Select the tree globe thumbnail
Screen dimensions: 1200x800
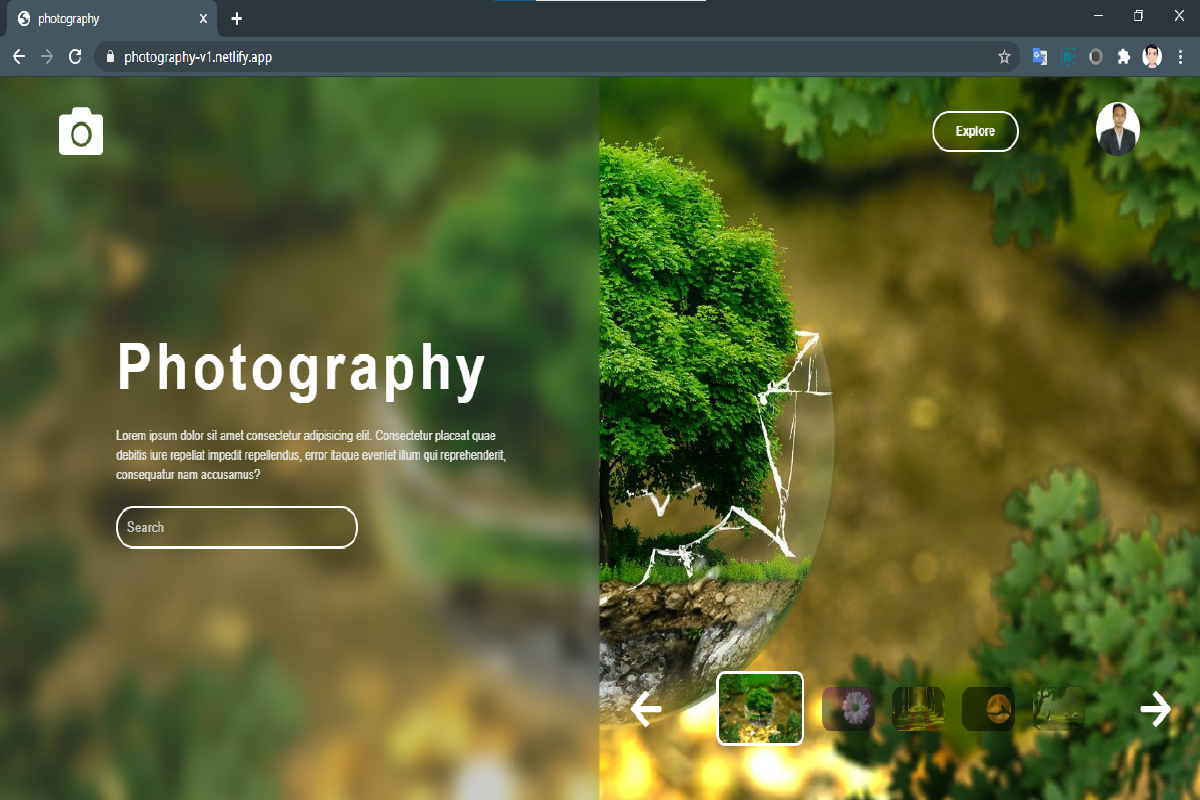tap(760, 708)
